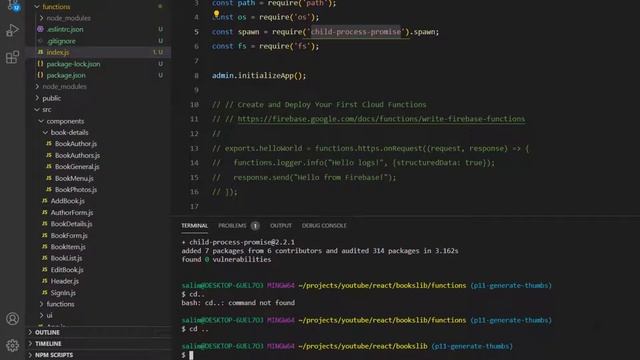The width and height of the screenshot is (640, 360).
Task: Expand node_modules inside functions folder
Action: 41,18
